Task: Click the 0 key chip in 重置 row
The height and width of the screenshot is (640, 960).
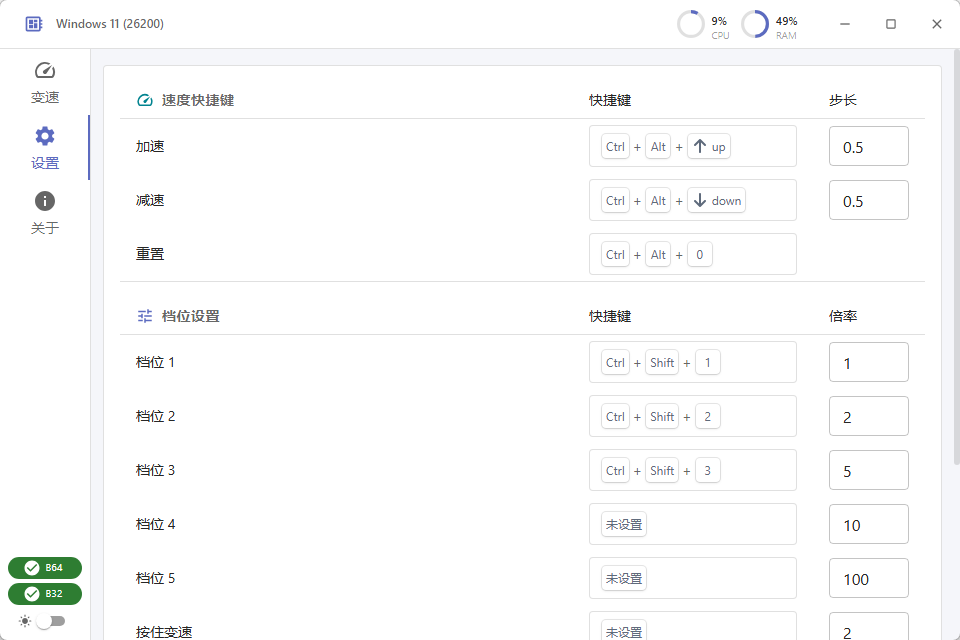Action: (x=700, y=254)
